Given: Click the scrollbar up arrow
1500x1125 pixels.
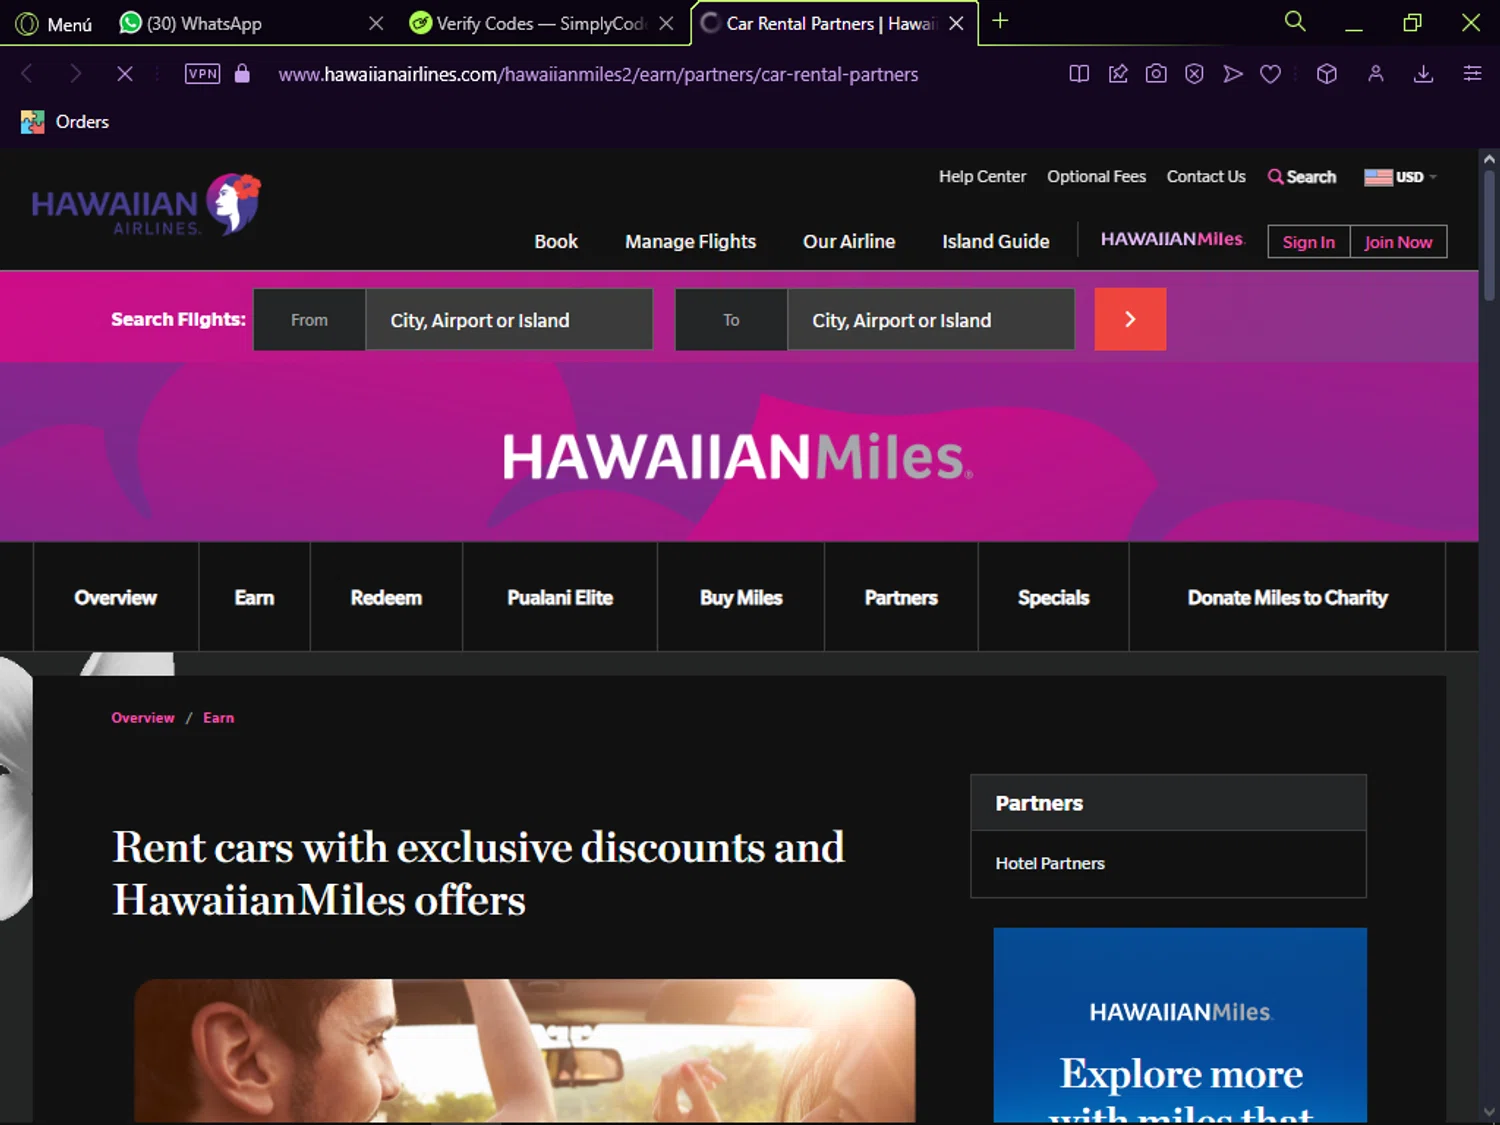Looking at the screenshot, I should click(1489, 158).
